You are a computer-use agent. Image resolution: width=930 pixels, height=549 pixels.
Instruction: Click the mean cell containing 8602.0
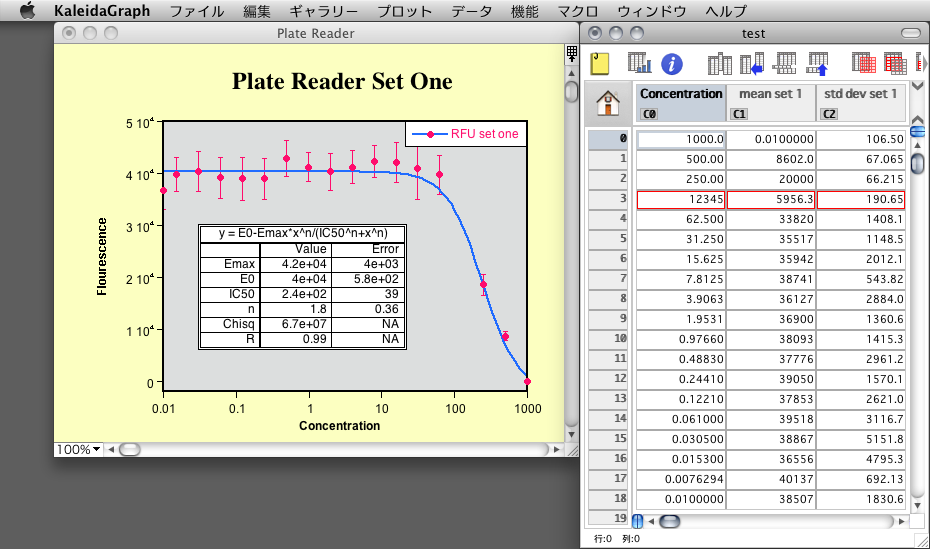pos(771,159)
